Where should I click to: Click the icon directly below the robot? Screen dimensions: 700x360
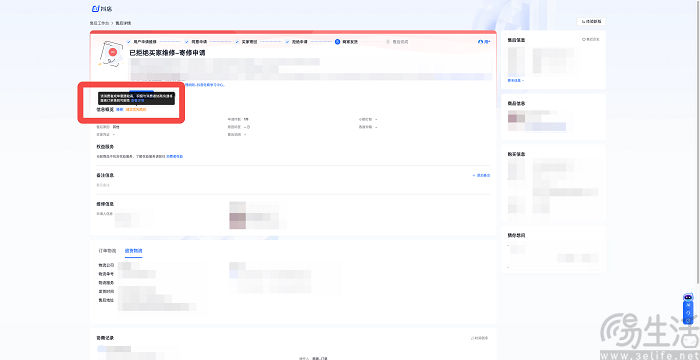click(688, 306)
